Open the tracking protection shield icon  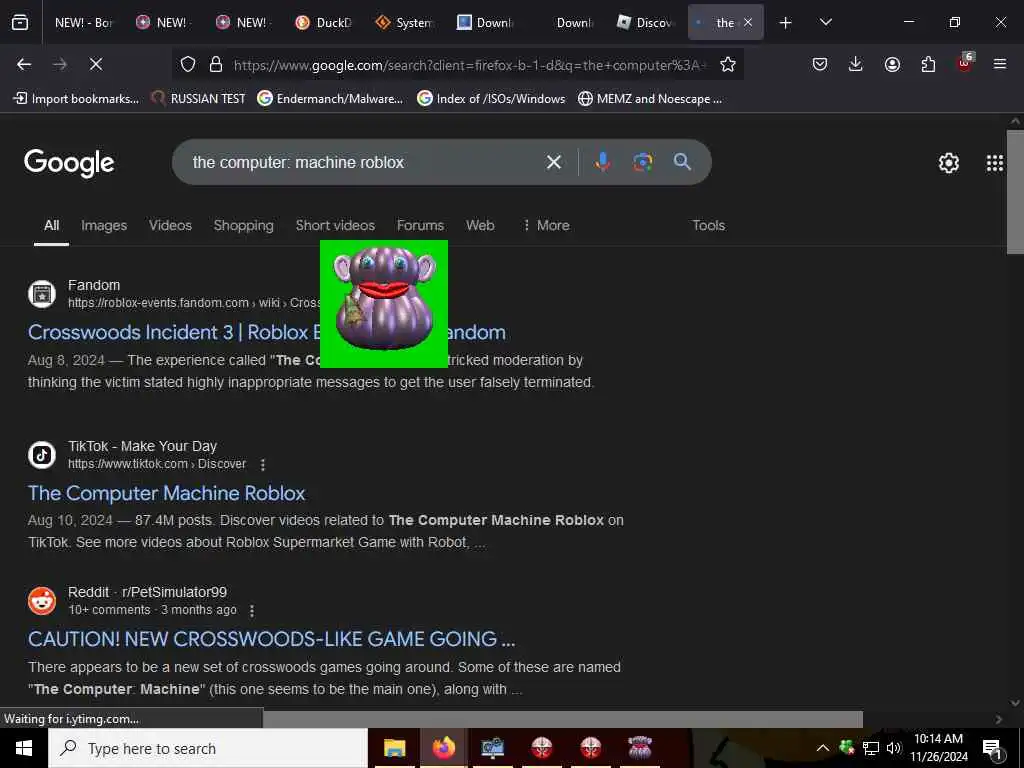point(188,64)
